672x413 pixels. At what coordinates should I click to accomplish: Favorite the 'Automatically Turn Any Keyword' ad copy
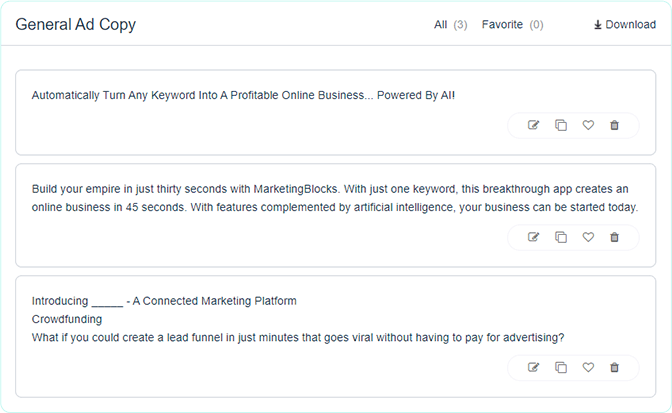[588, 125]
